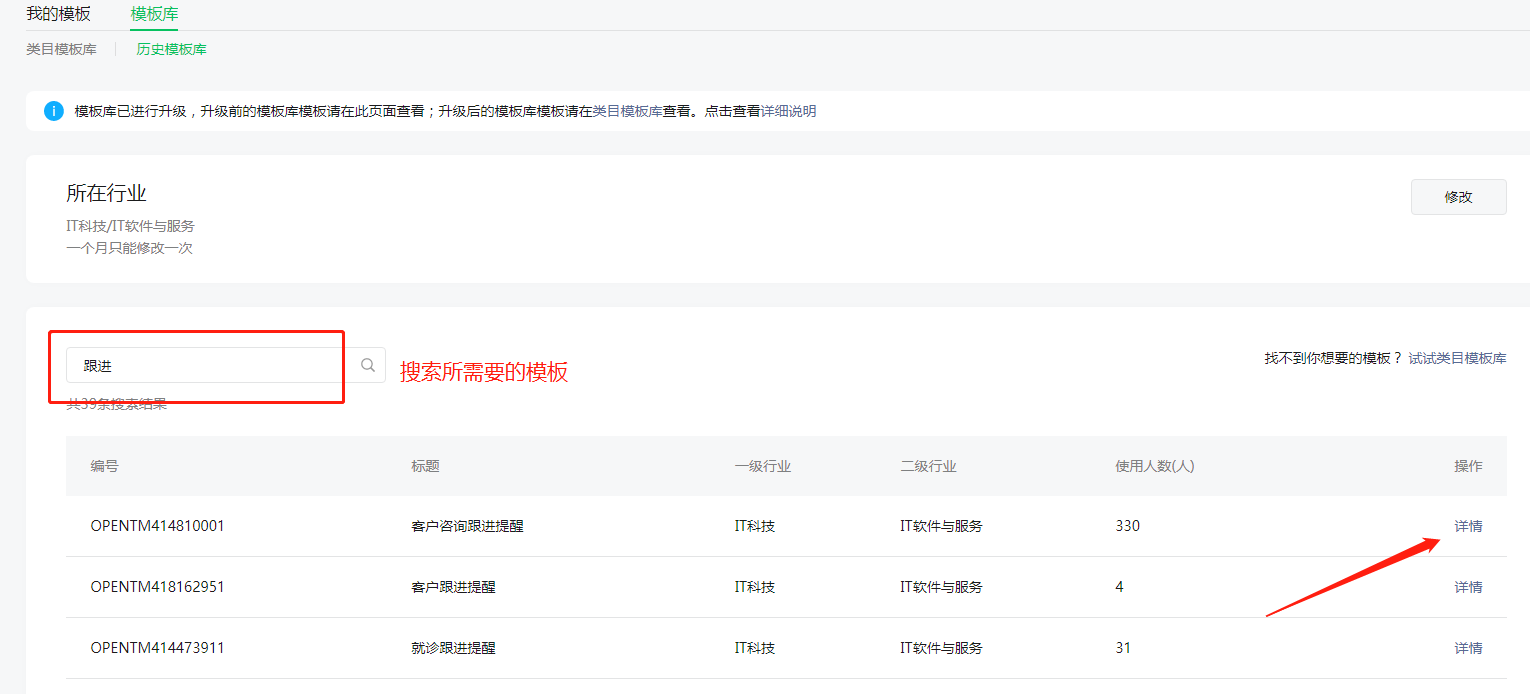
Task: View 详情 for 就诊跟进提醒 template
Action: [x=1467, y=647]
